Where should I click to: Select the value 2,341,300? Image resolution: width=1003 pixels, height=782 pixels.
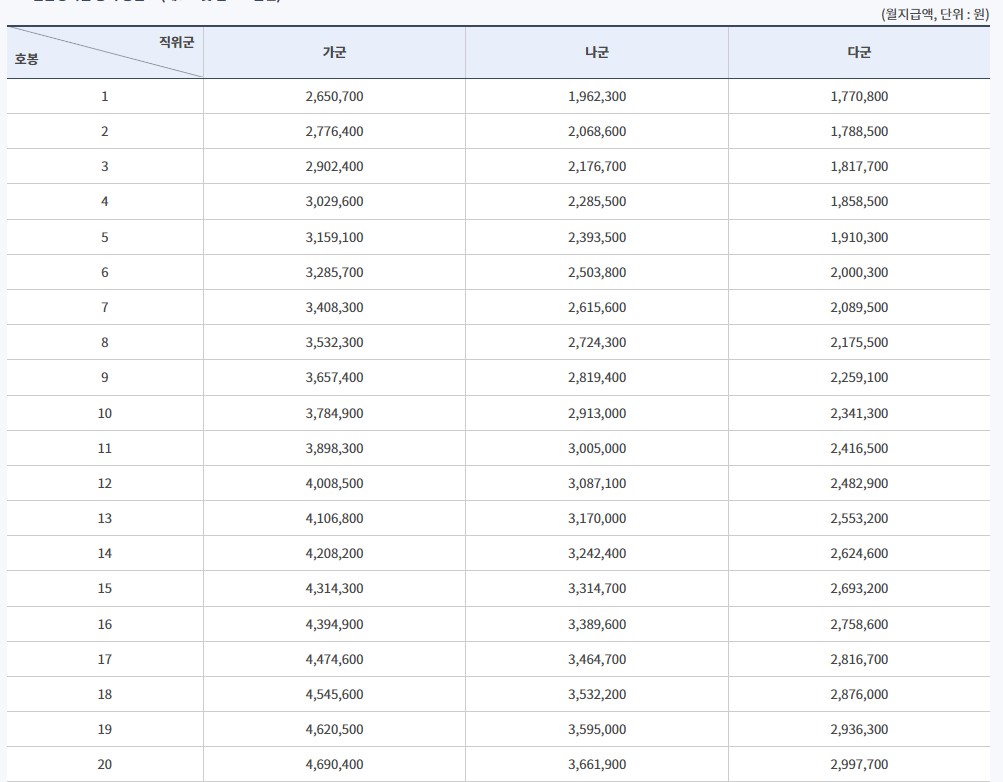pos(859,414)
